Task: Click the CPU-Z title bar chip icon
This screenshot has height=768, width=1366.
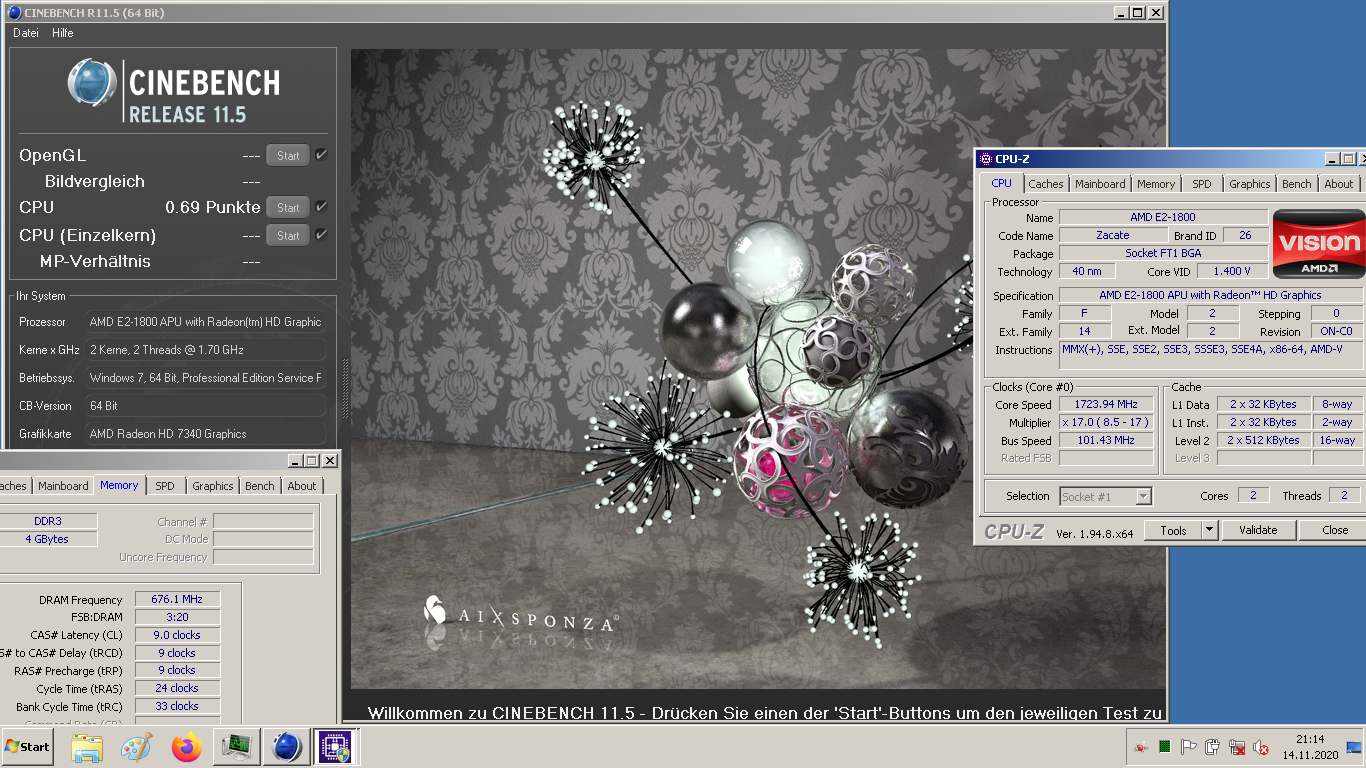Action: tap(986, 159)
